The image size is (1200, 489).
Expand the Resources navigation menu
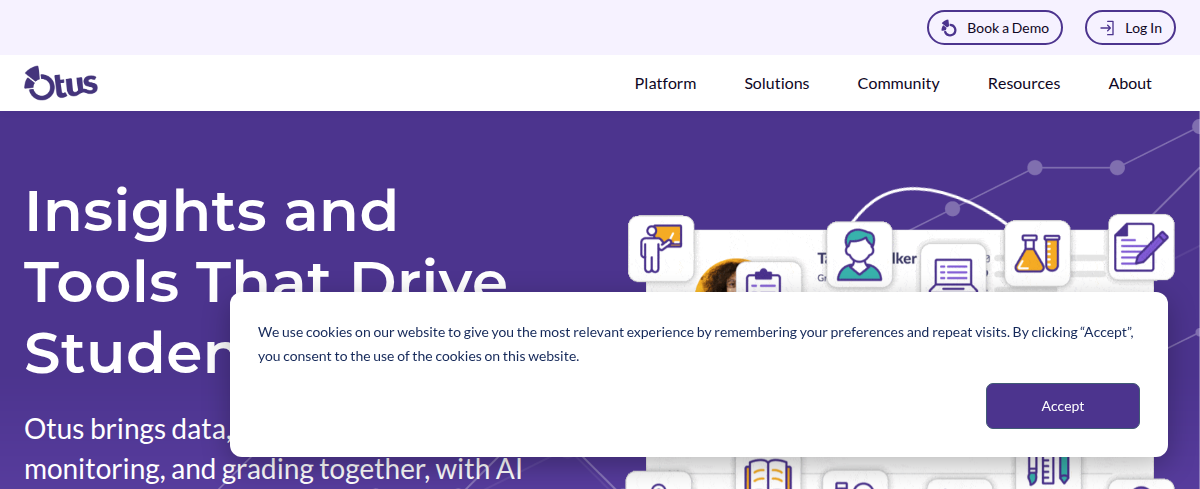click(x=1023, y=84)
